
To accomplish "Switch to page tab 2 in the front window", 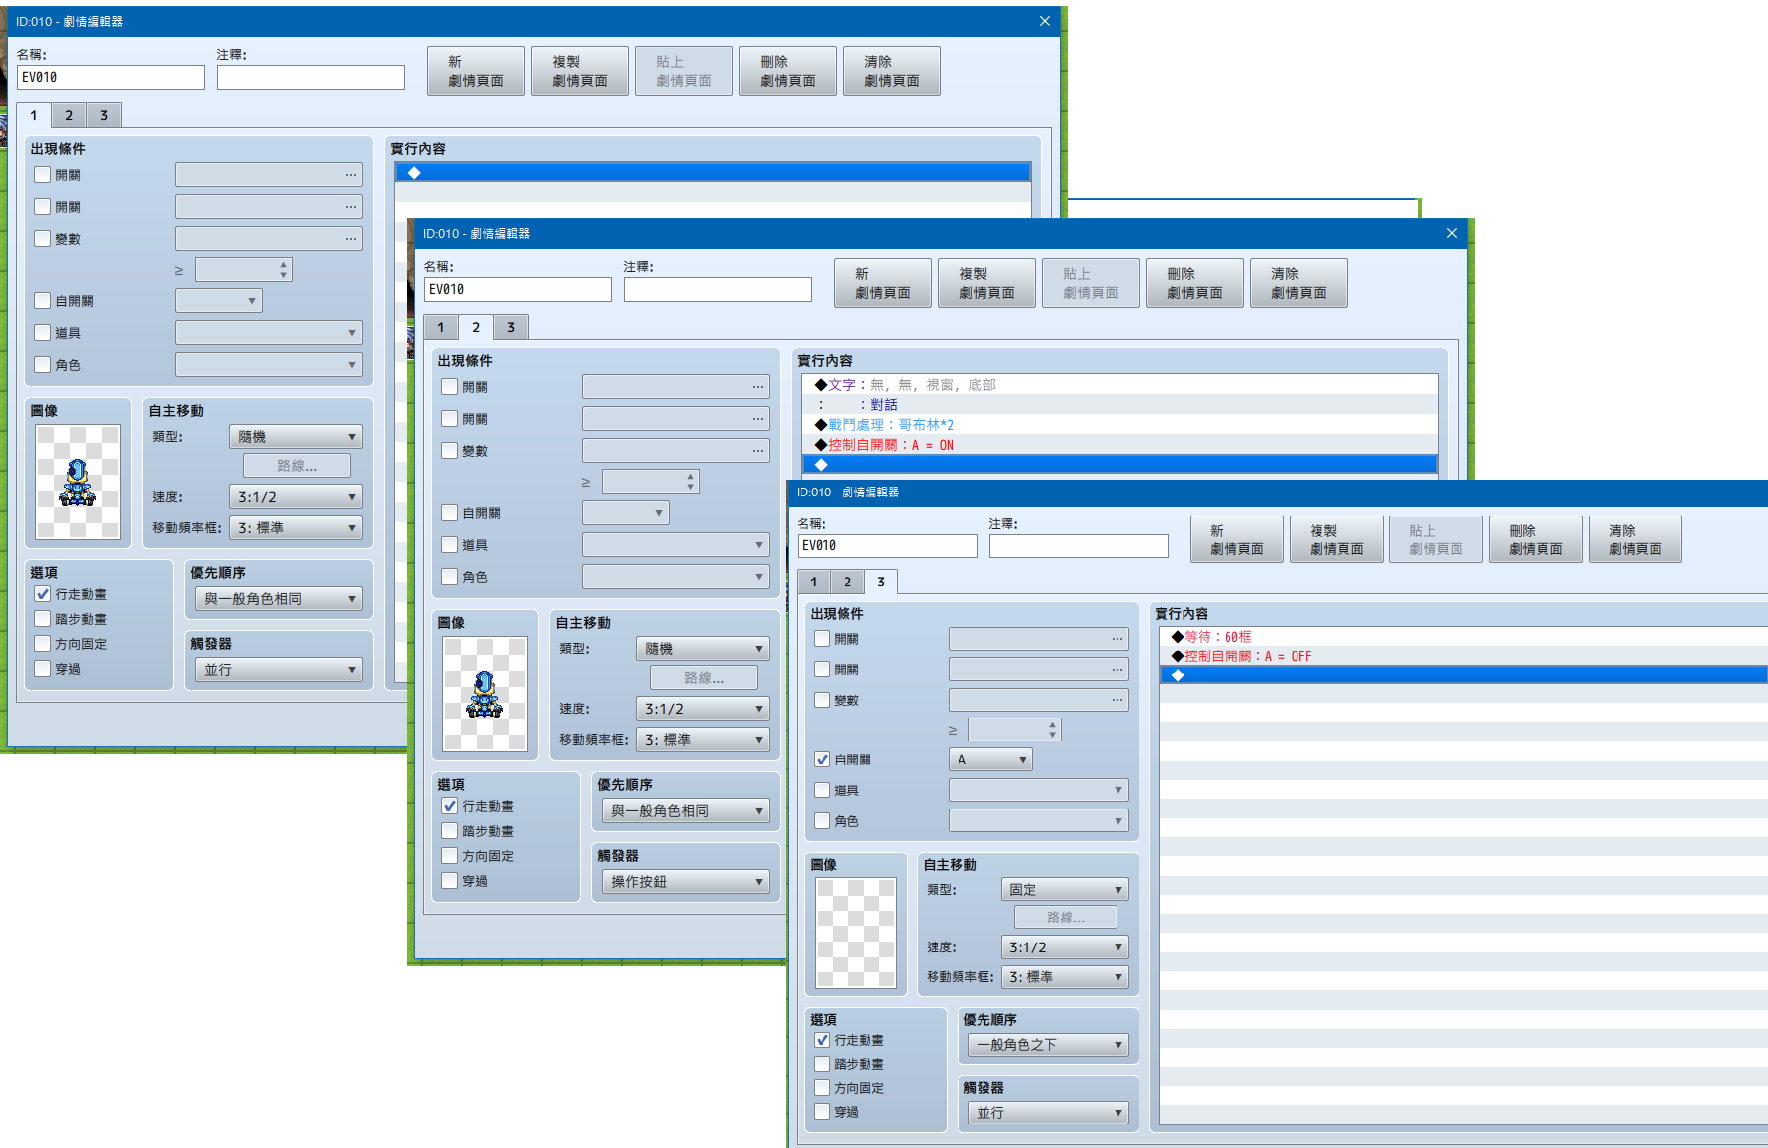I will click(847, 582).
